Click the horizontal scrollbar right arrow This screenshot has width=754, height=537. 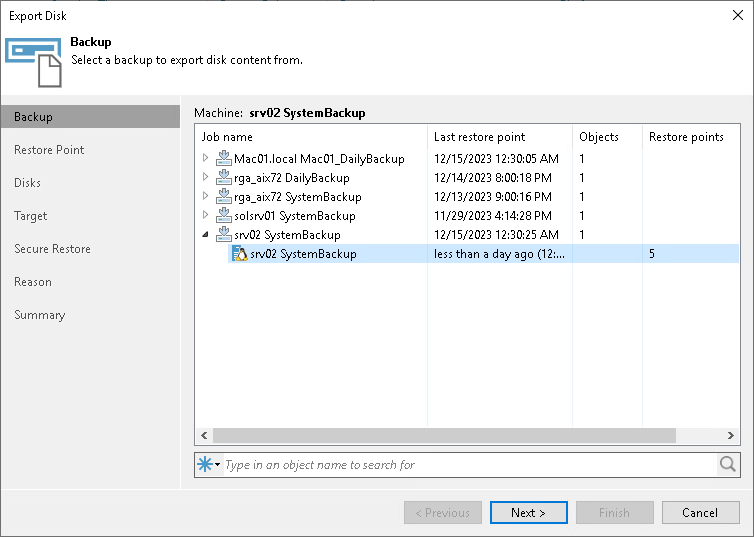(730, 436)
